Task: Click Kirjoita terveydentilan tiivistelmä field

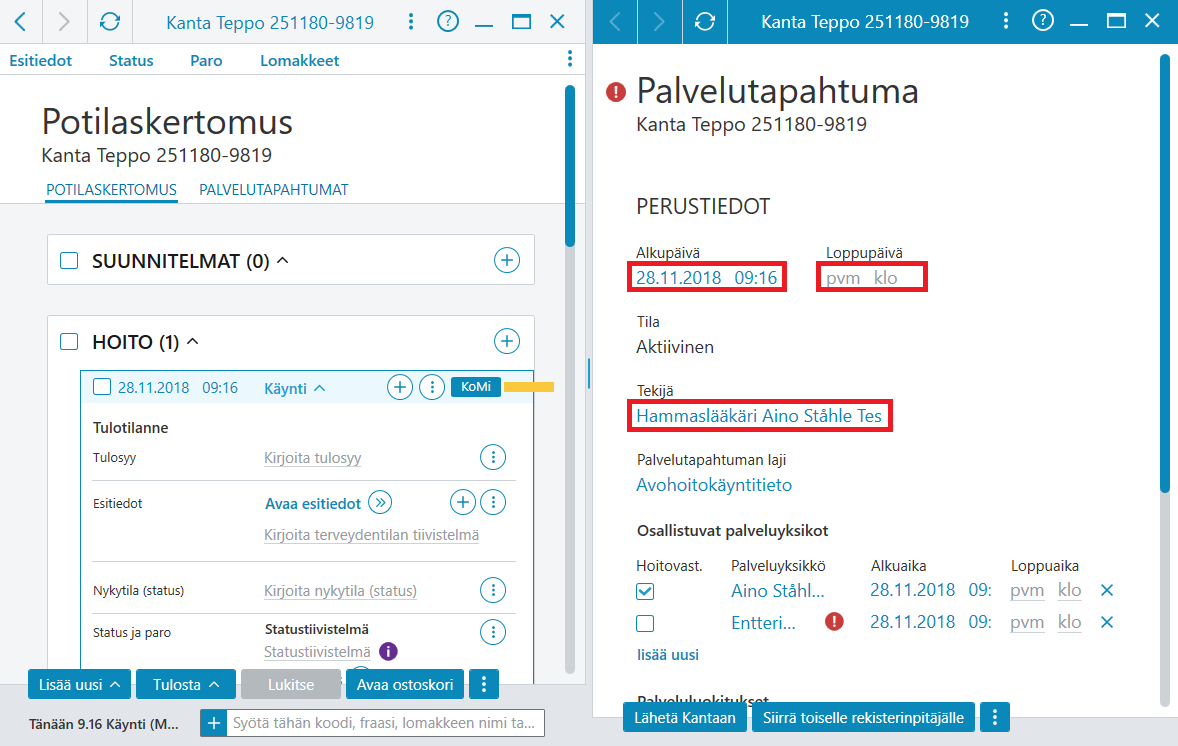Action: 371,535
